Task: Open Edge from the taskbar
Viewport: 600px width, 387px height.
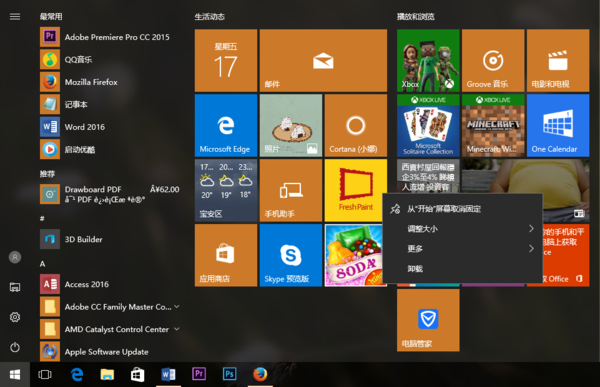Action: pos(77,375)
